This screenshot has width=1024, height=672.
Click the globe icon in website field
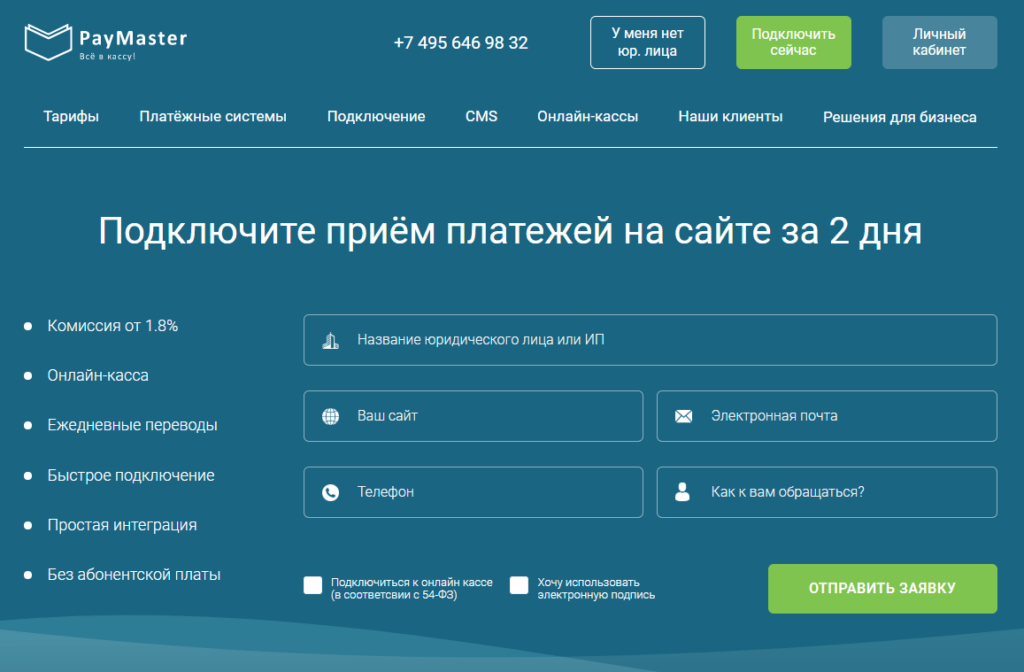point(331,416)
